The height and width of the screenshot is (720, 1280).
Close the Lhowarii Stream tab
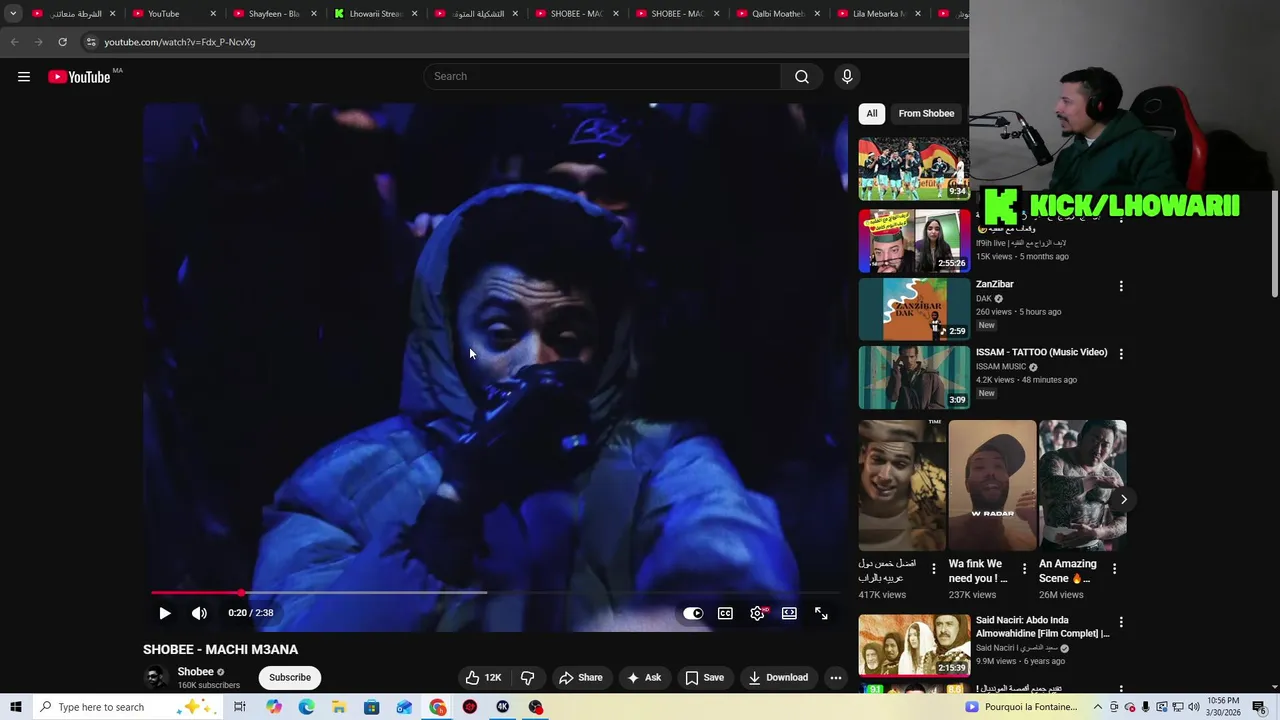point(414,14)
